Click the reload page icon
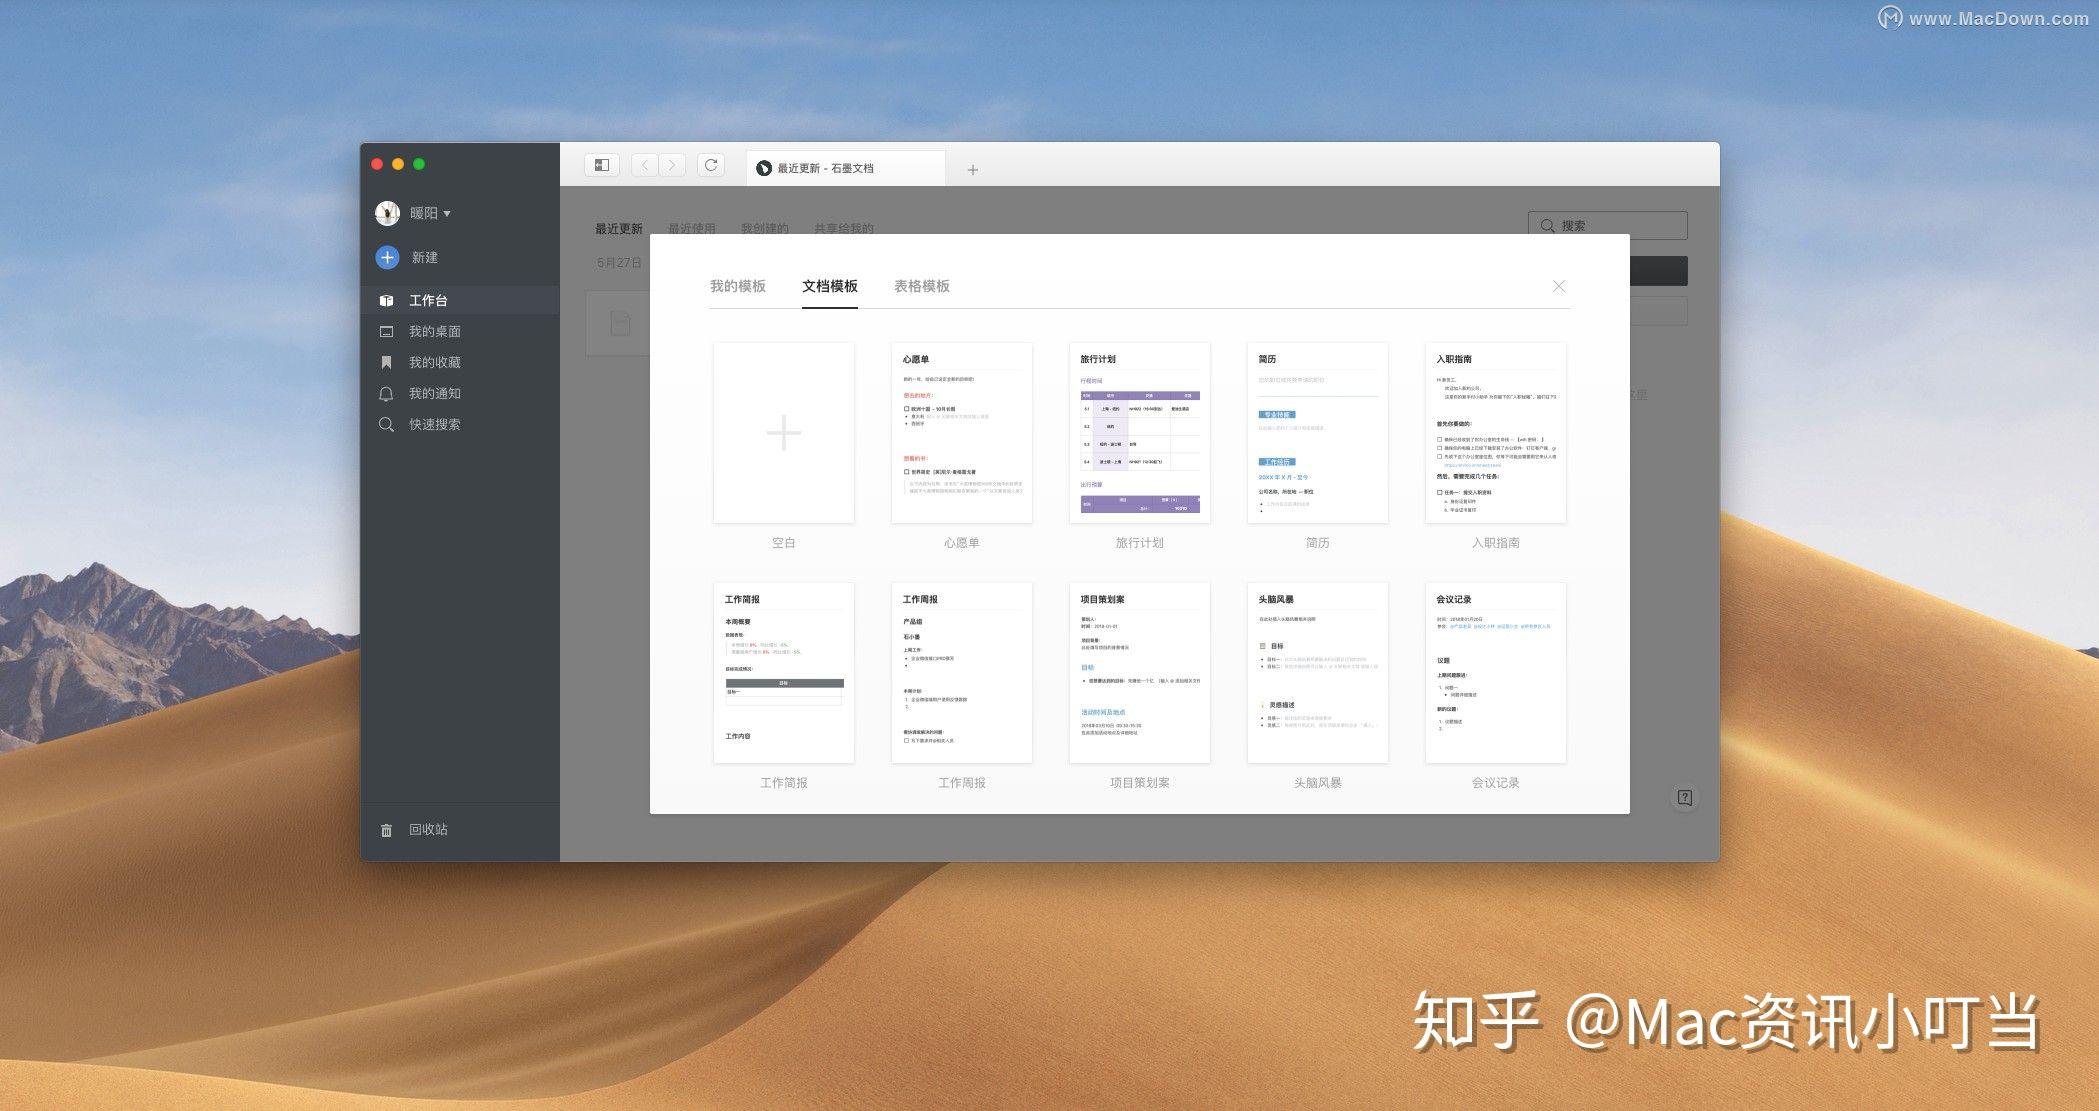This screenshot has height=1111, width=2099. coord(711,165)
